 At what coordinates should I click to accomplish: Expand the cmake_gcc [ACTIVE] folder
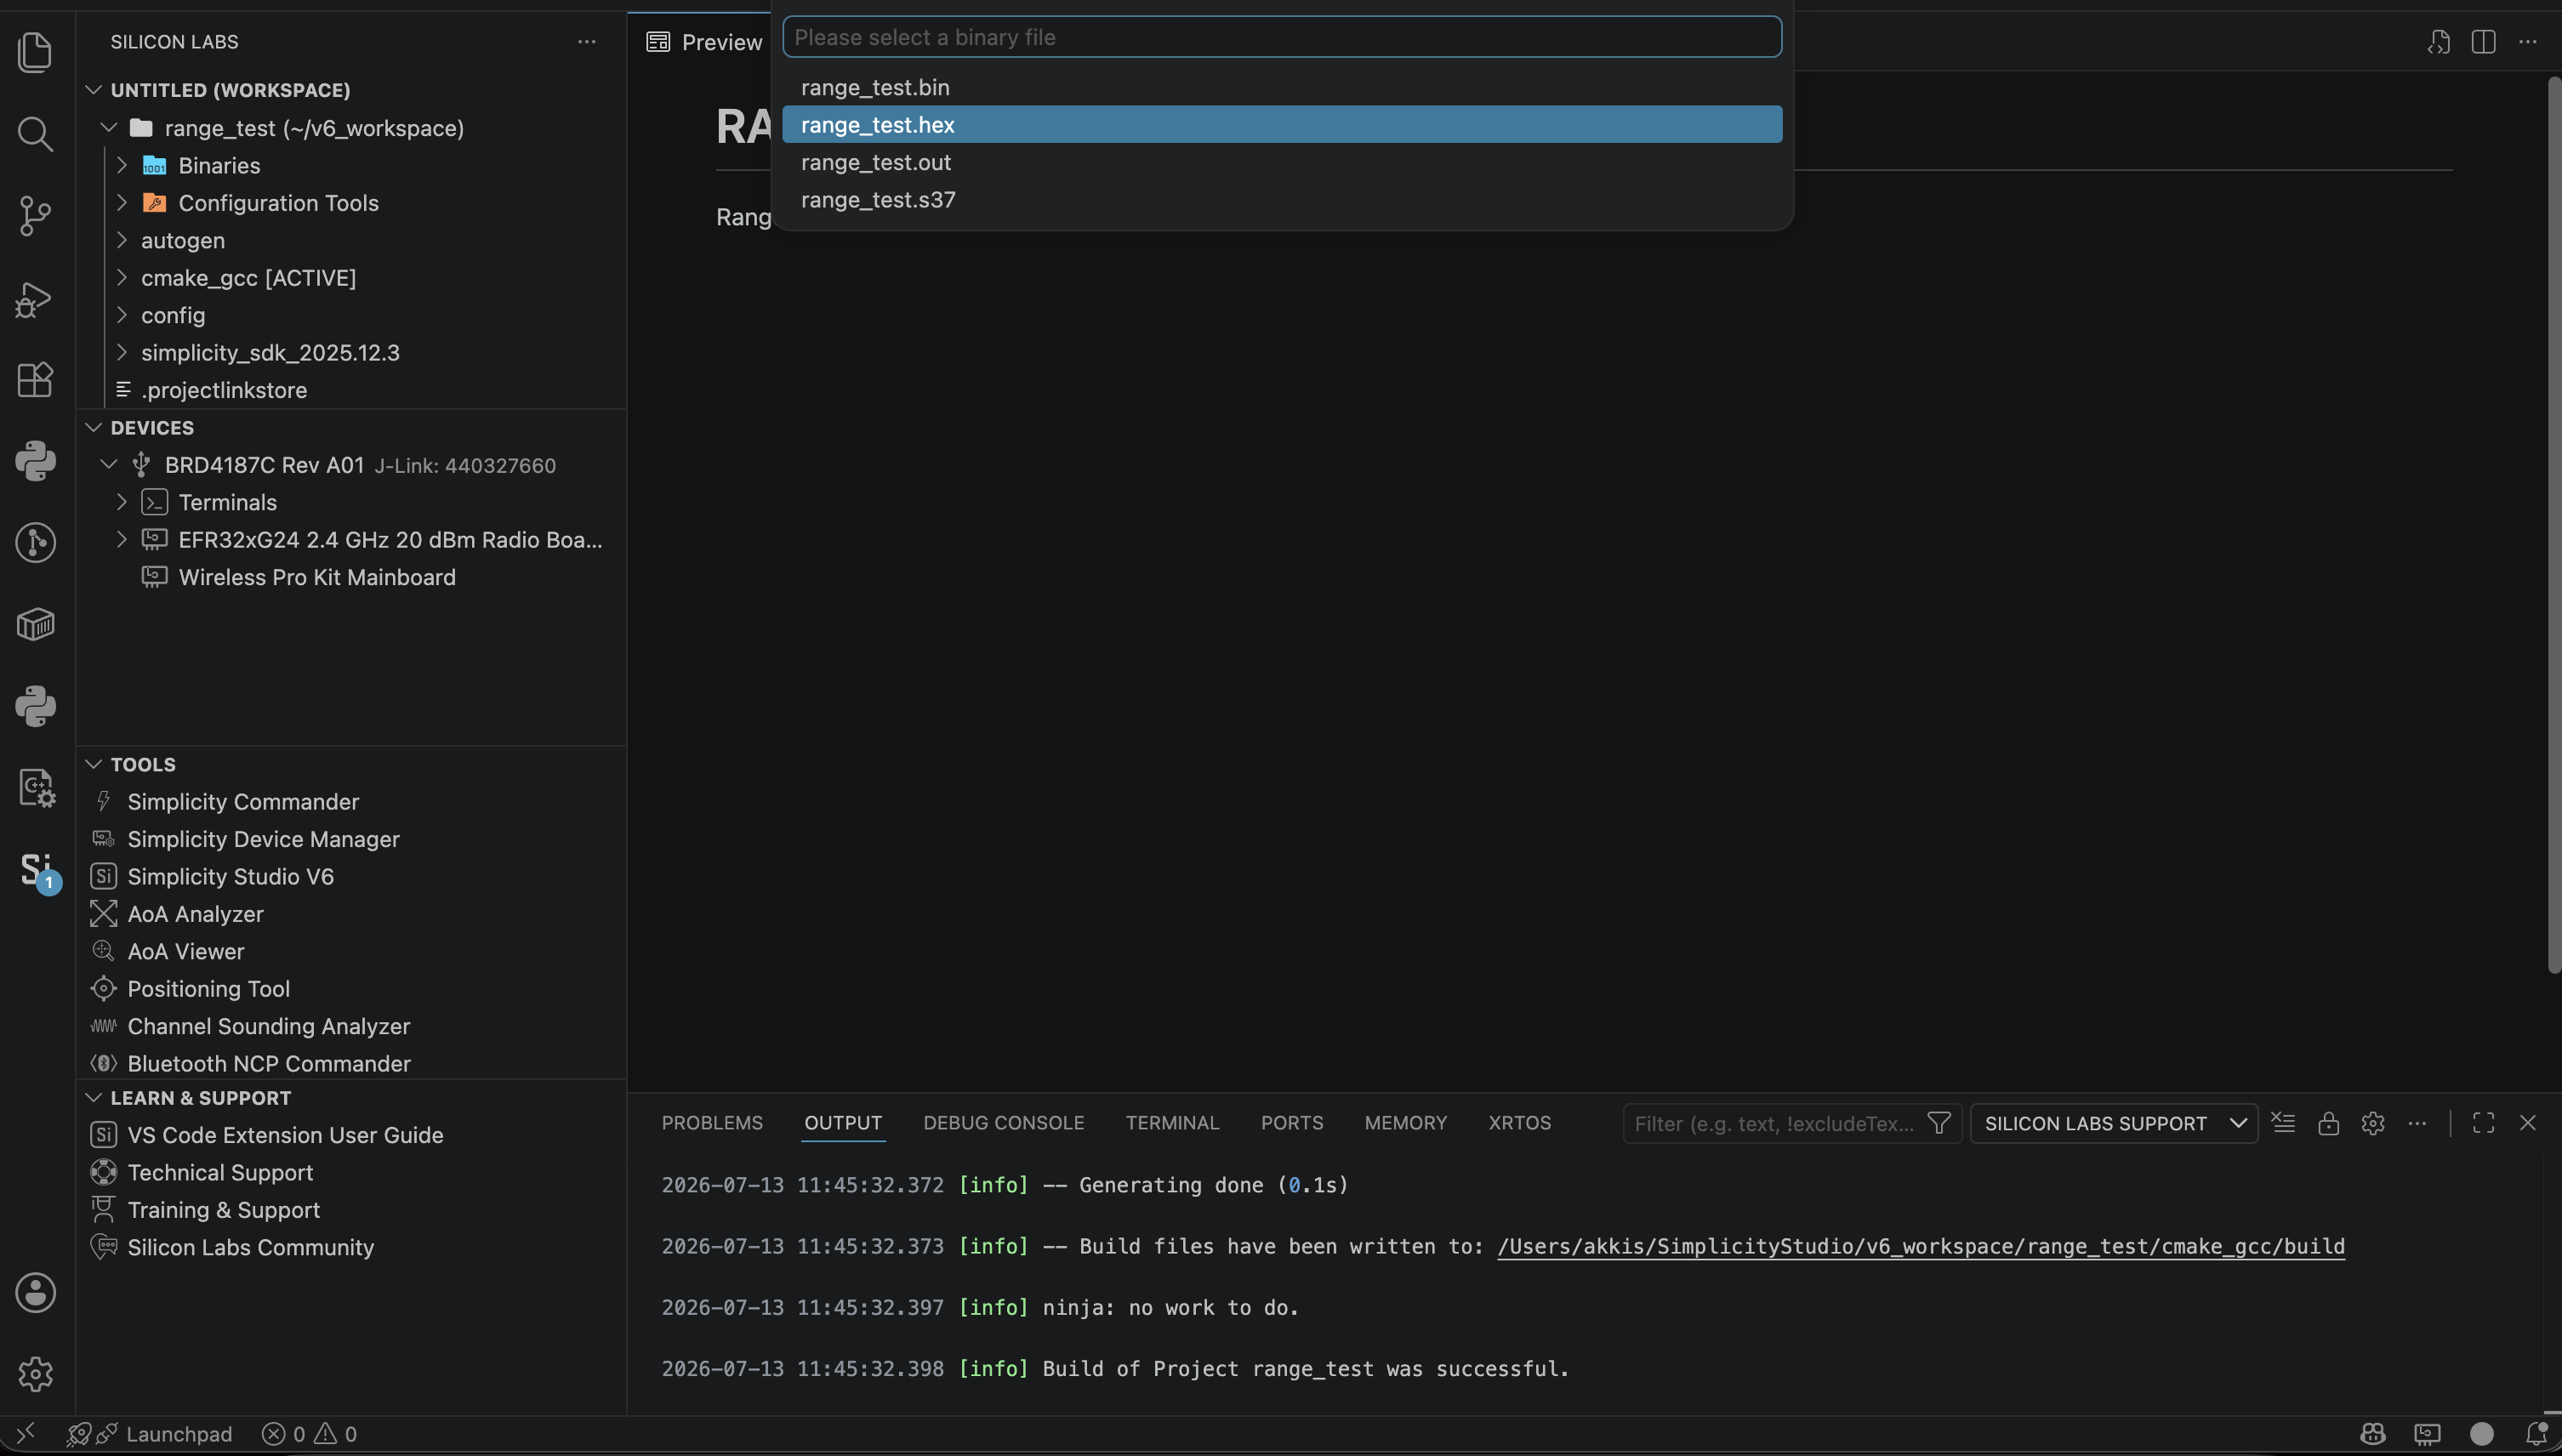pos(122,278)
